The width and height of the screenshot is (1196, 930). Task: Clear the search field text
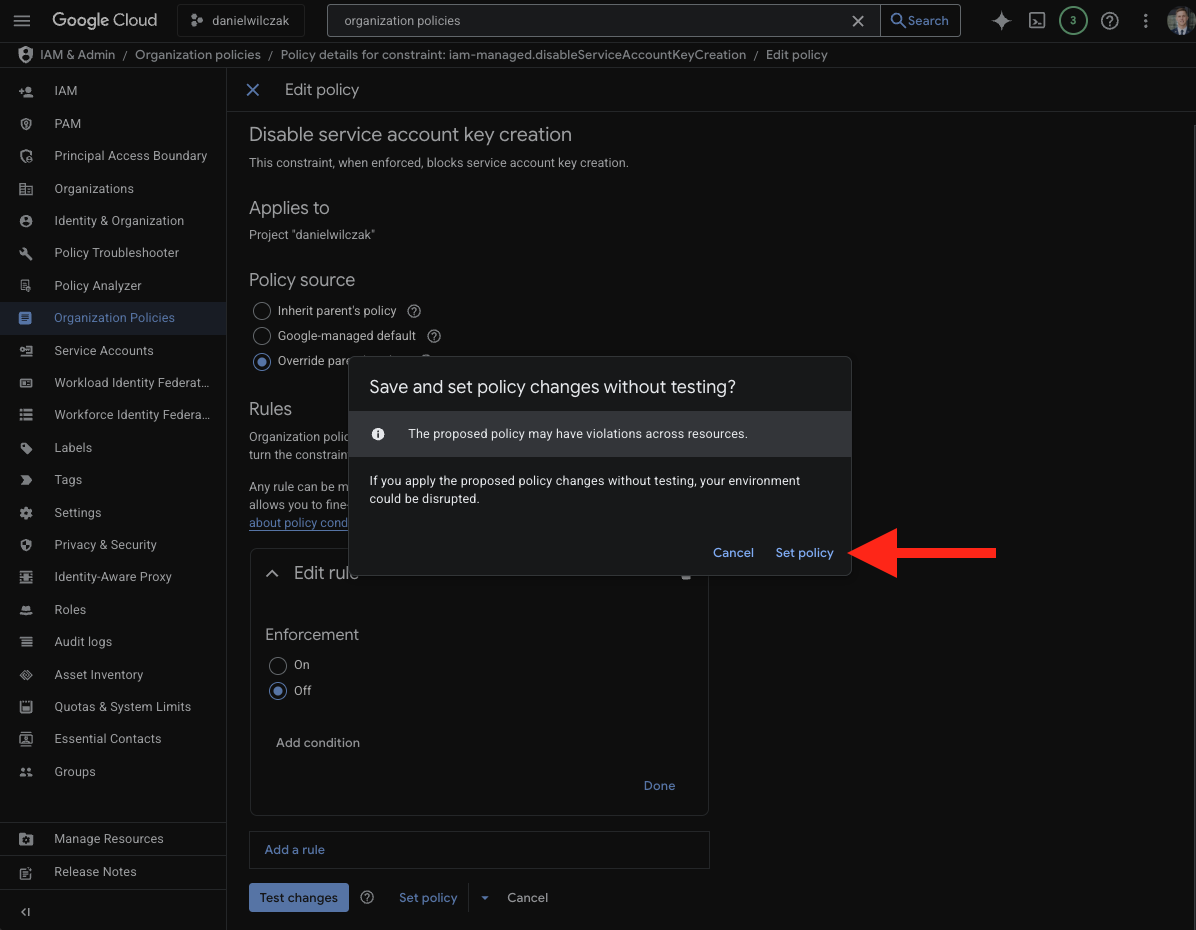pyautogui.click(x=858, y=21)
